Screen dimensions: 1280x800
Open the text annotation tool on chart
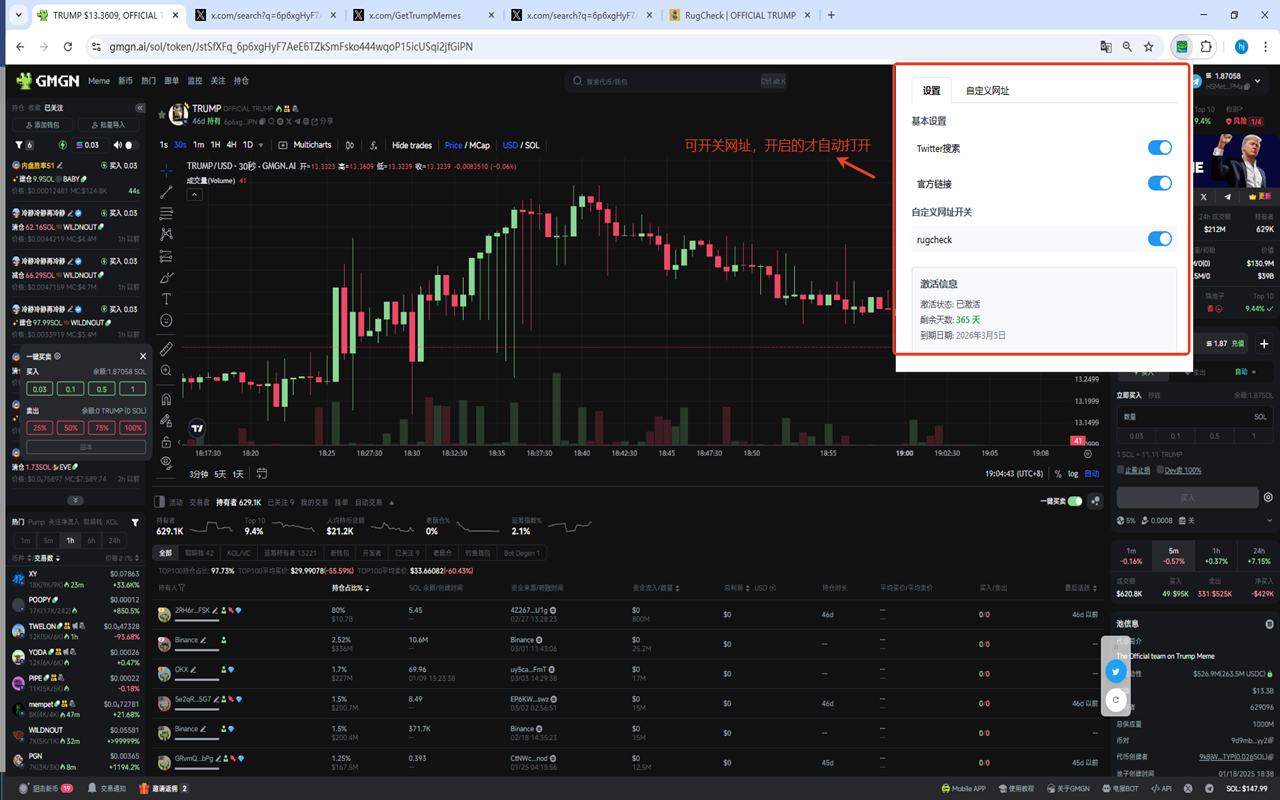[x=166, y=299]
